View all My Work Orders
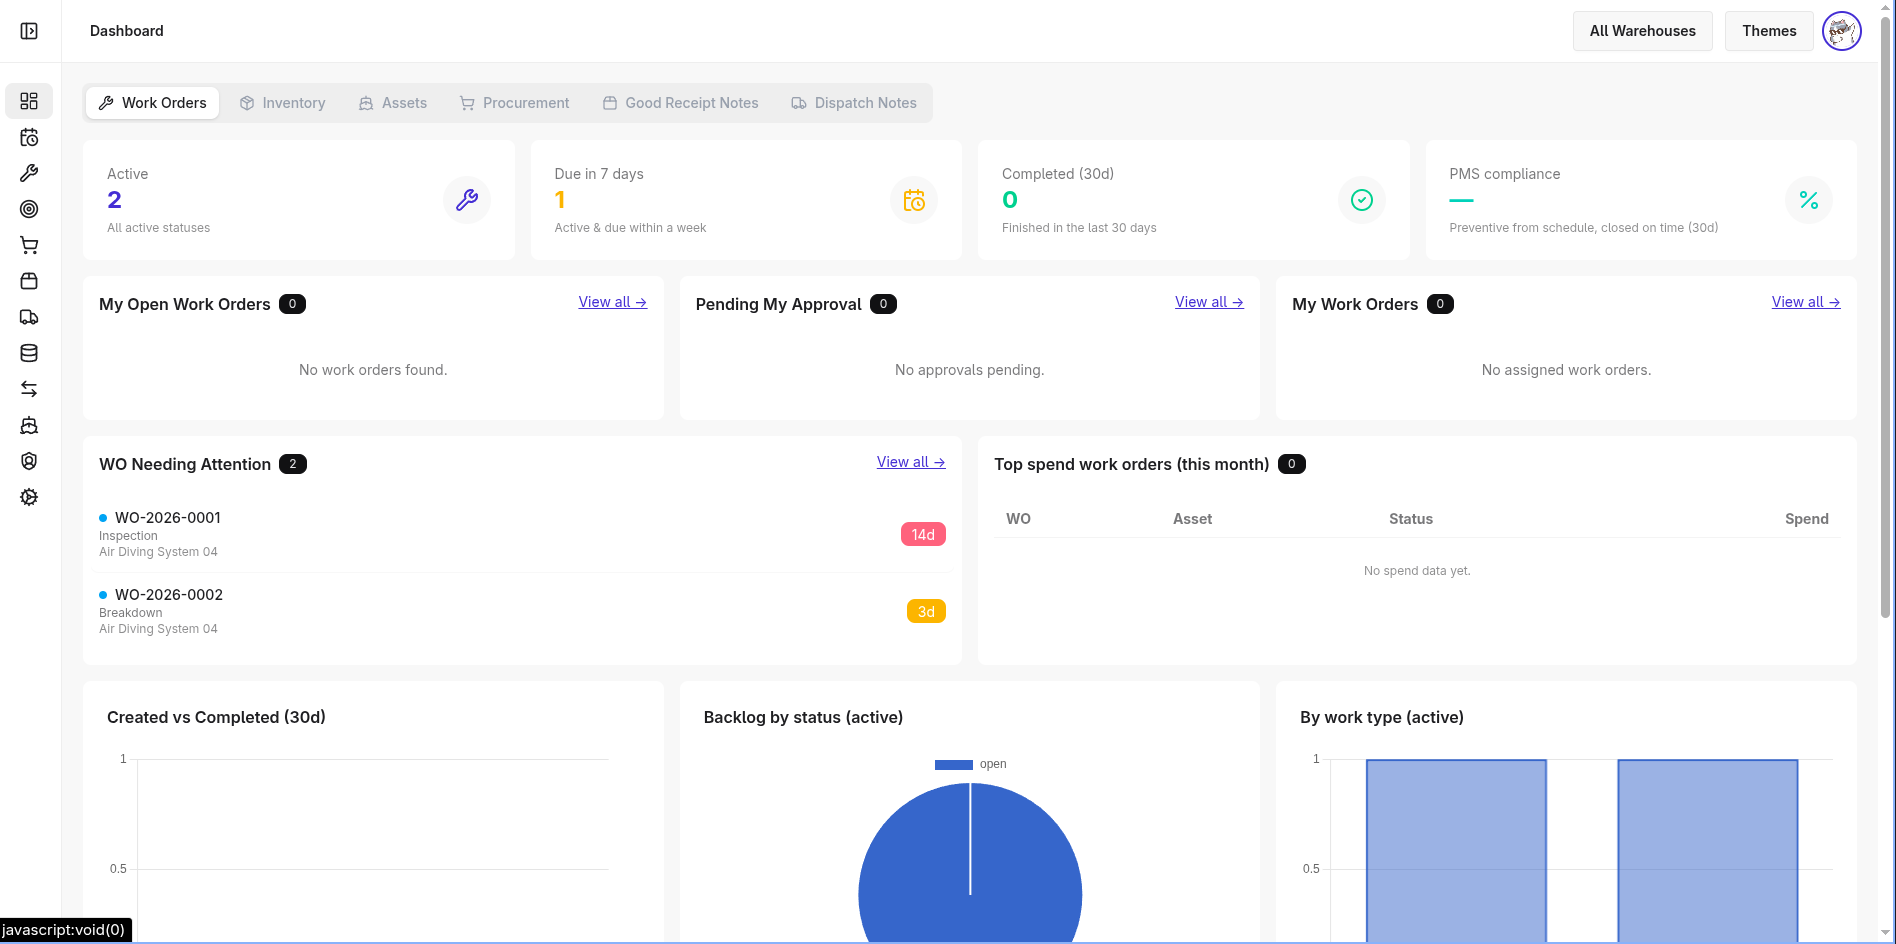1896x944 pixels. coord(1806,302)
